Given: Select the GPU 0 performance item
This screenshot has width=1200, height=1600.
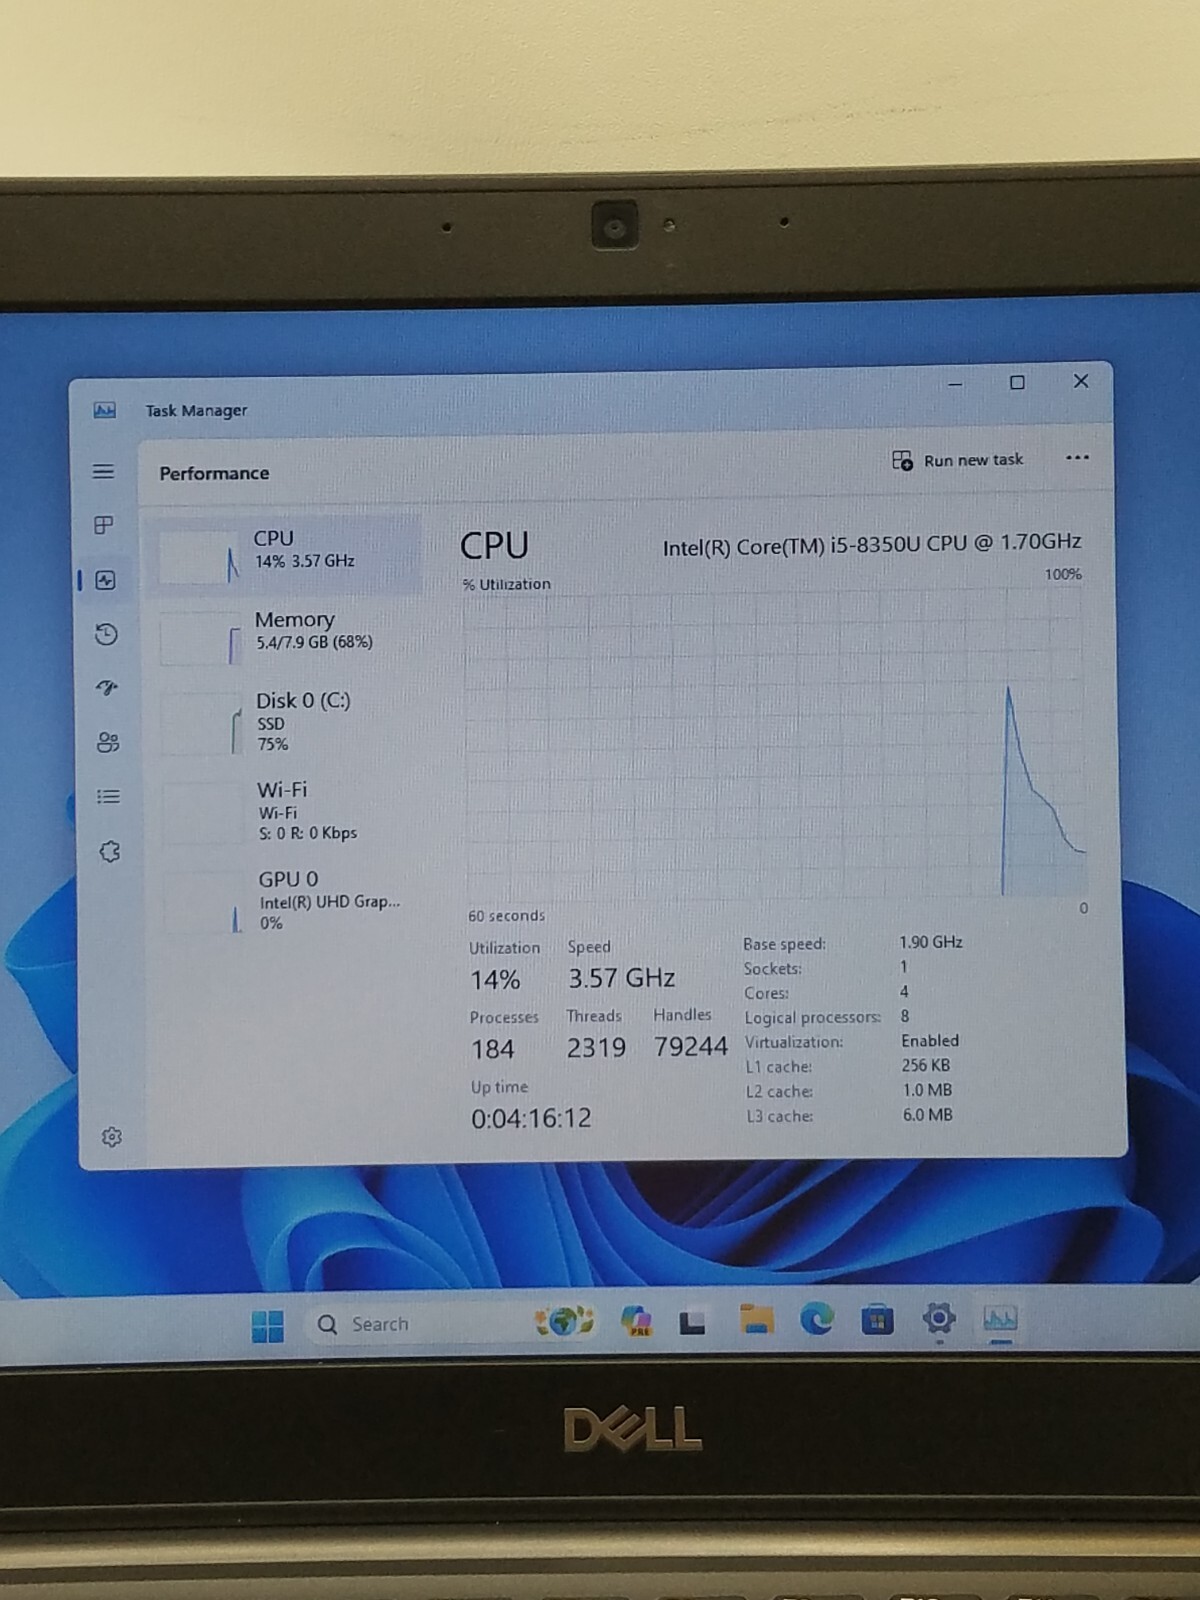Looking at the screenshot, I should coord(290,900).
